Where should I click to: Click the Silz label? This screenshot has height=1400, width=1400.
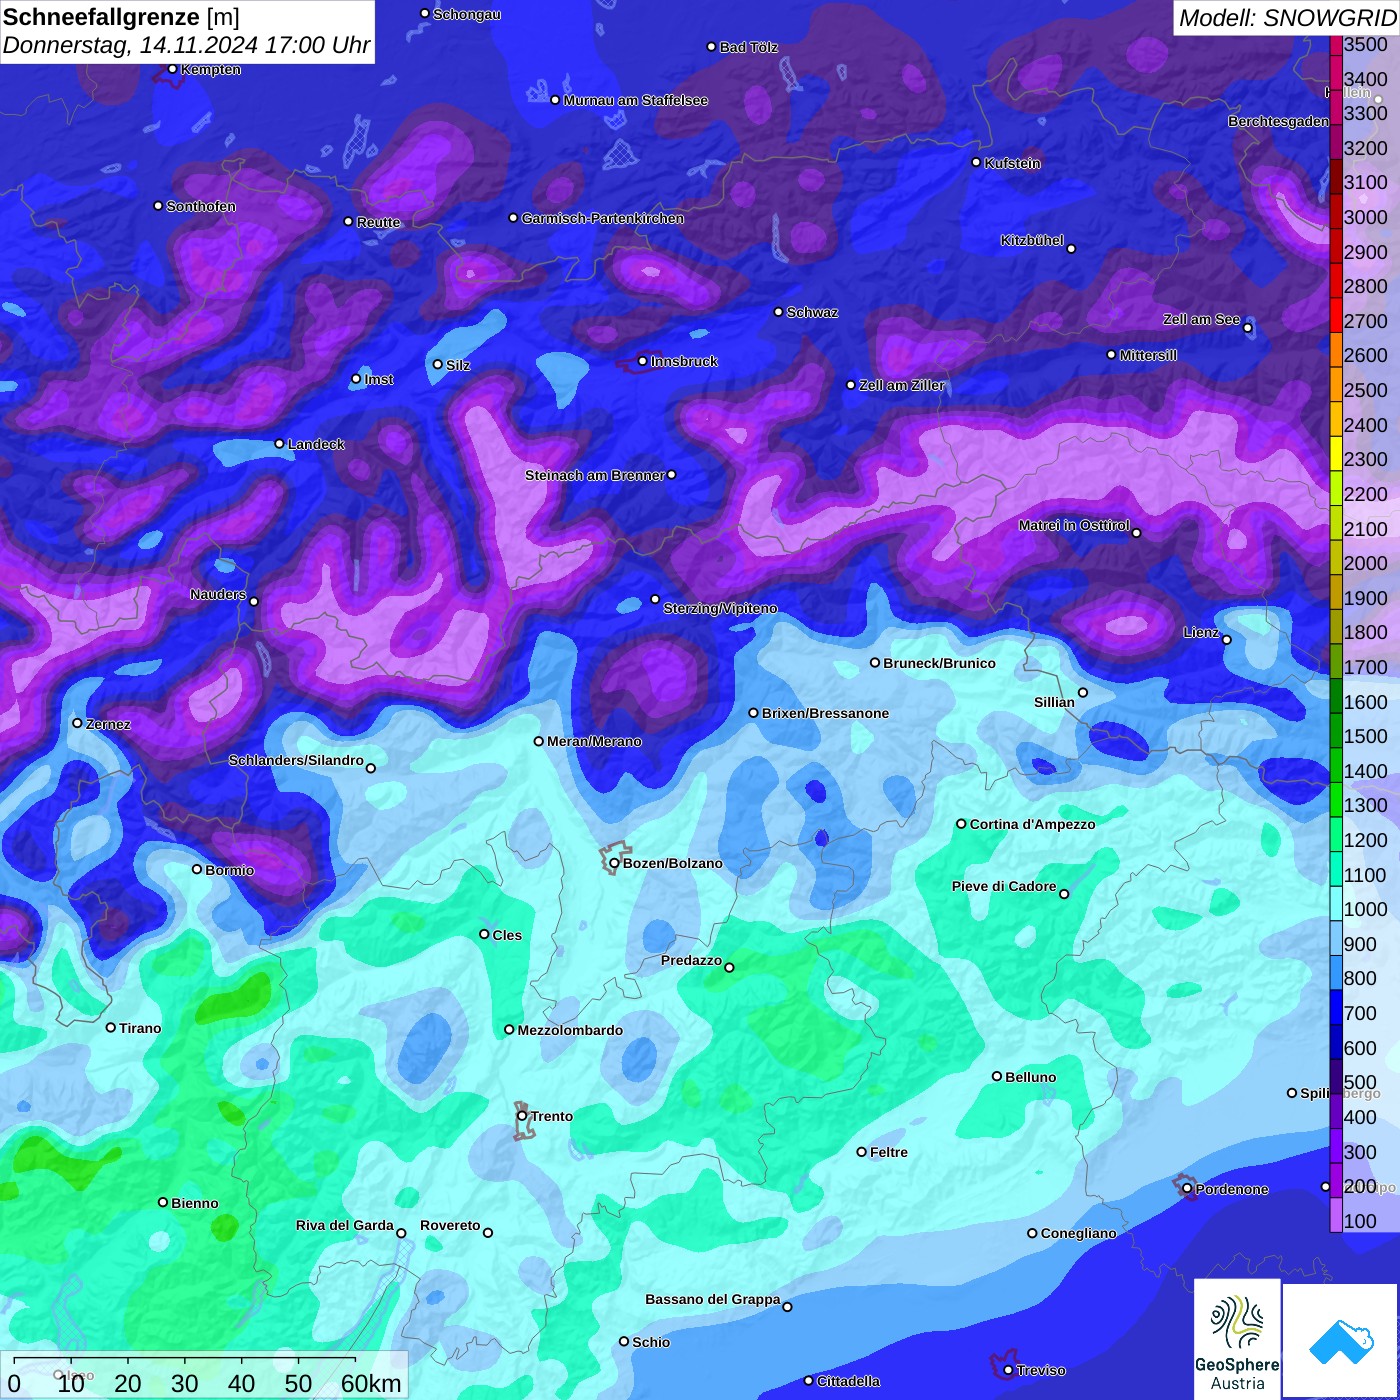click(x=458, y=365)
